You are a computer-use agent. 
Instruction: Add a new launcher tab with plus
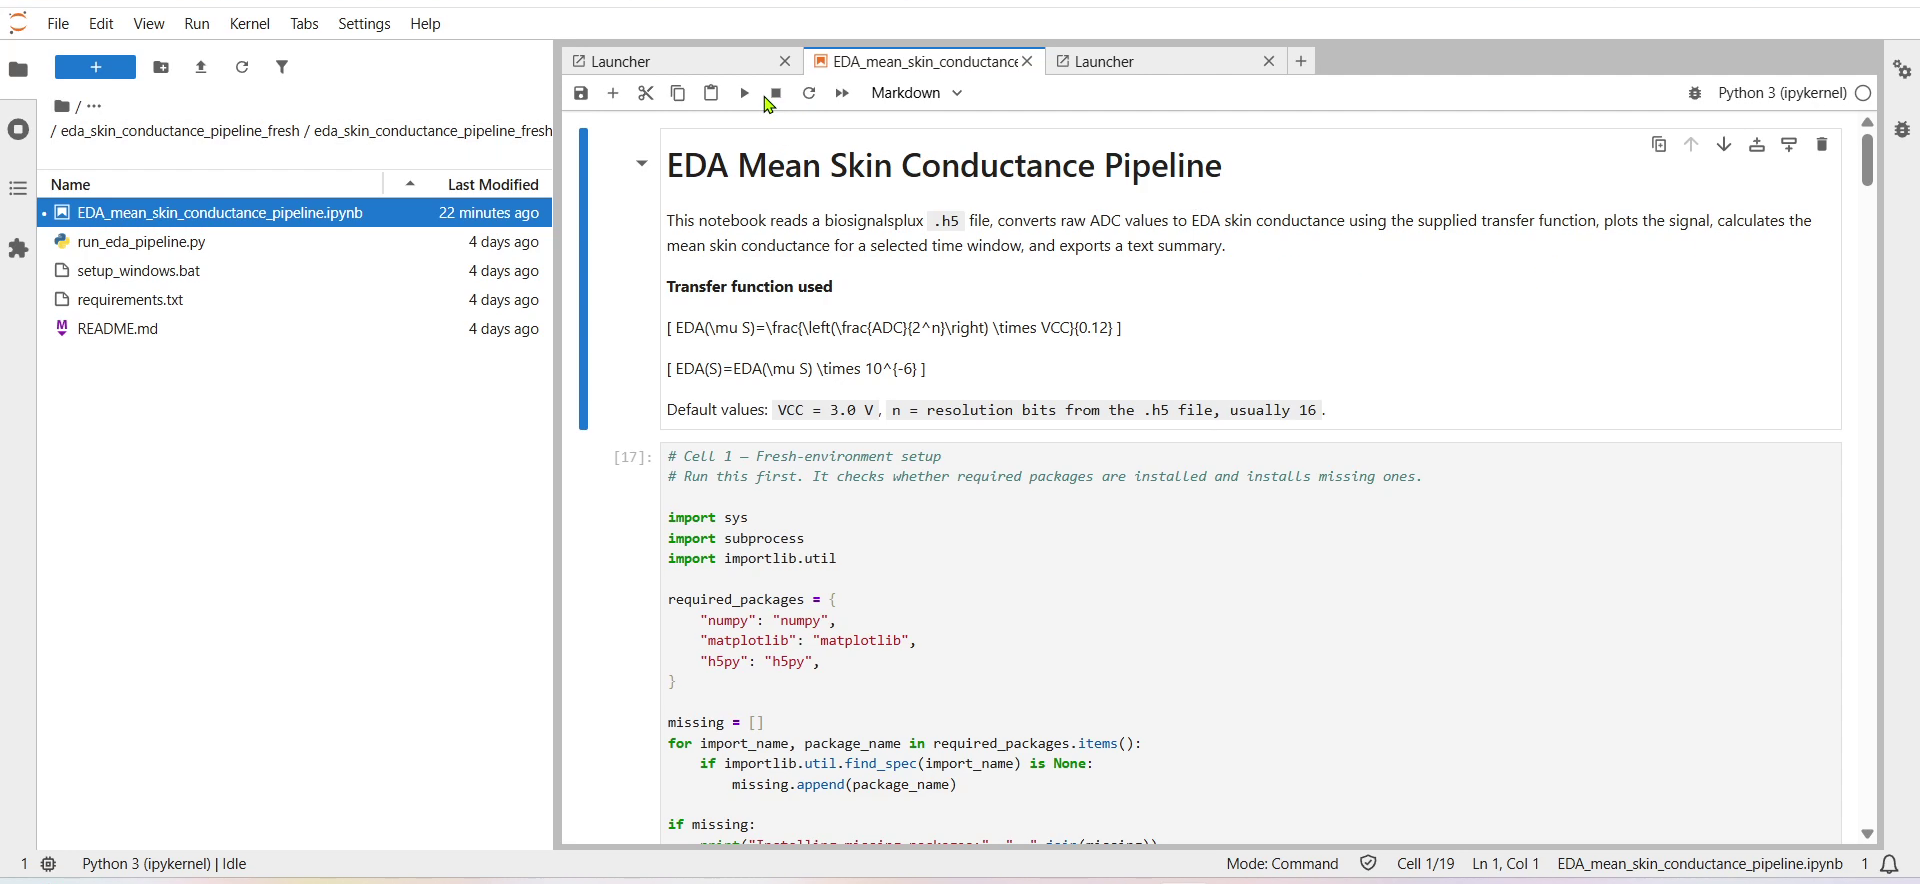[x=1301, y=61]
